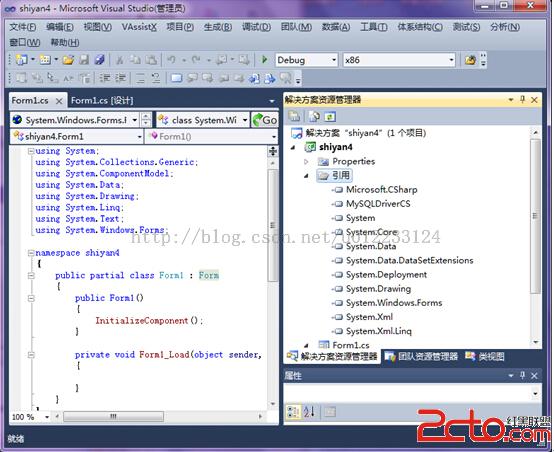Image resolution: width=554 pixels, height=452 pixels.
Task: Click Property Pages icon in Properties panel
Action: pyautogui.click(x=330, y=411)
